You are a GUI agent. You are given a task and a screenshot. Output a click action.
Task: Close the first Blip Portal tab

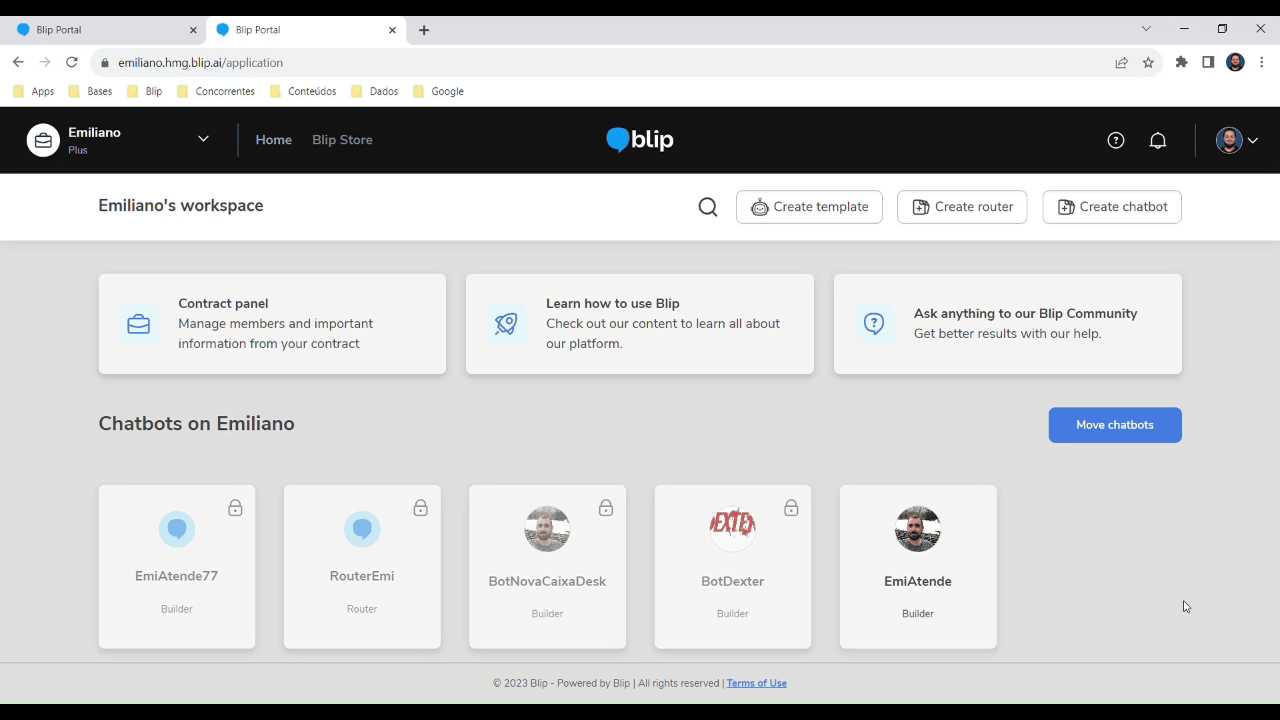click(193, 30)
